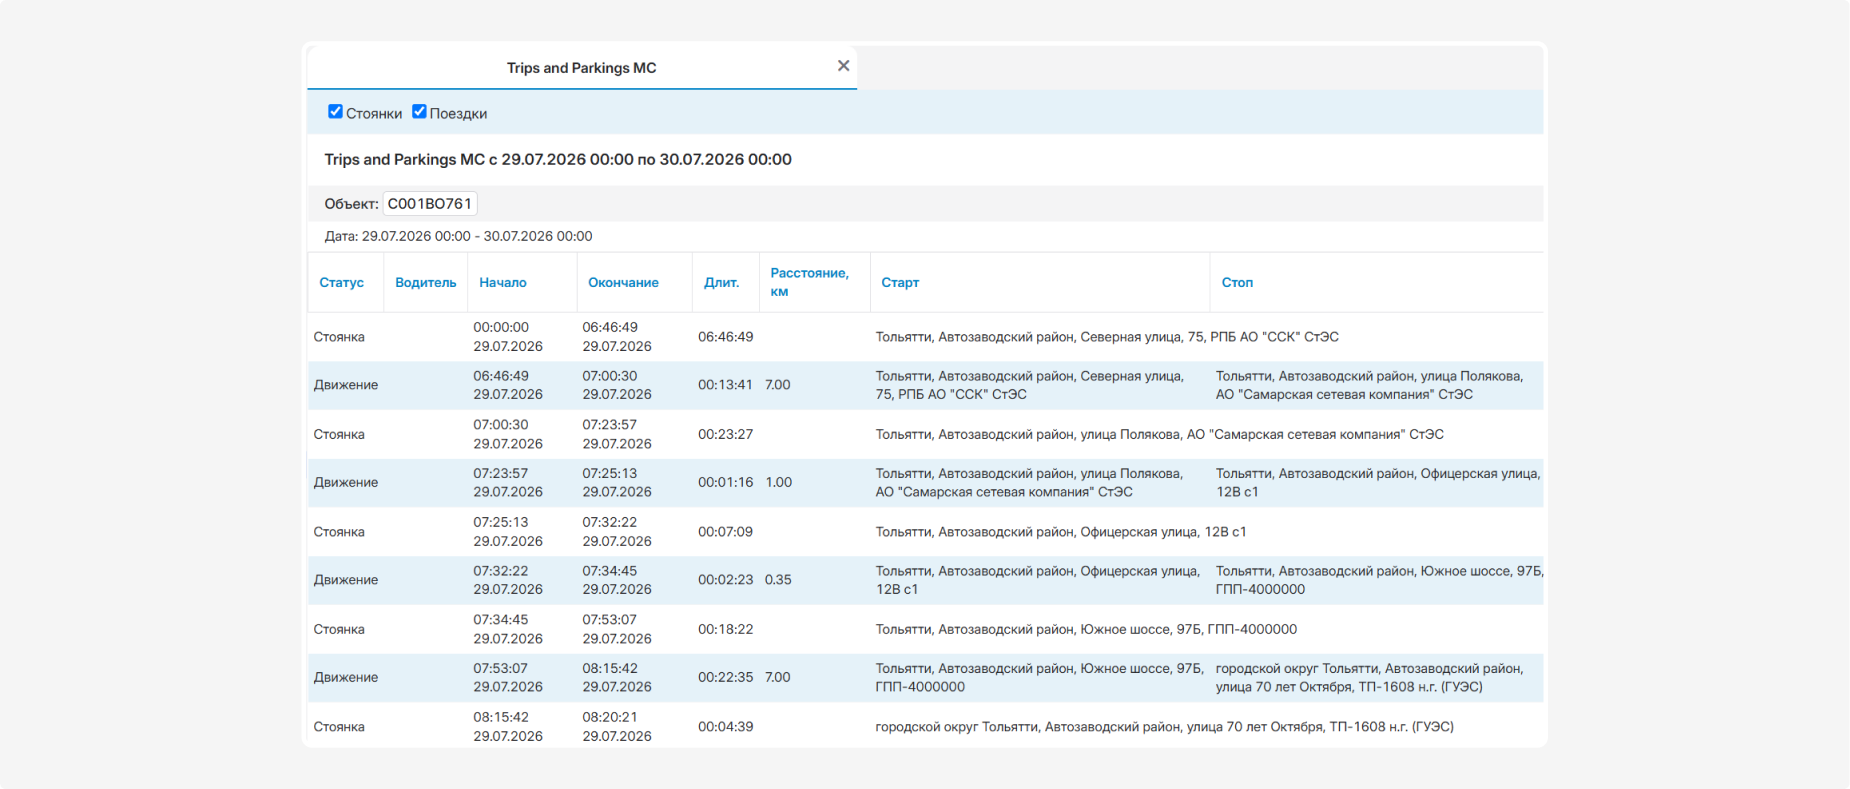Click the date range line under Объект
The height and width of the screenshot is (789, 1850).
[x=458, y=236]
